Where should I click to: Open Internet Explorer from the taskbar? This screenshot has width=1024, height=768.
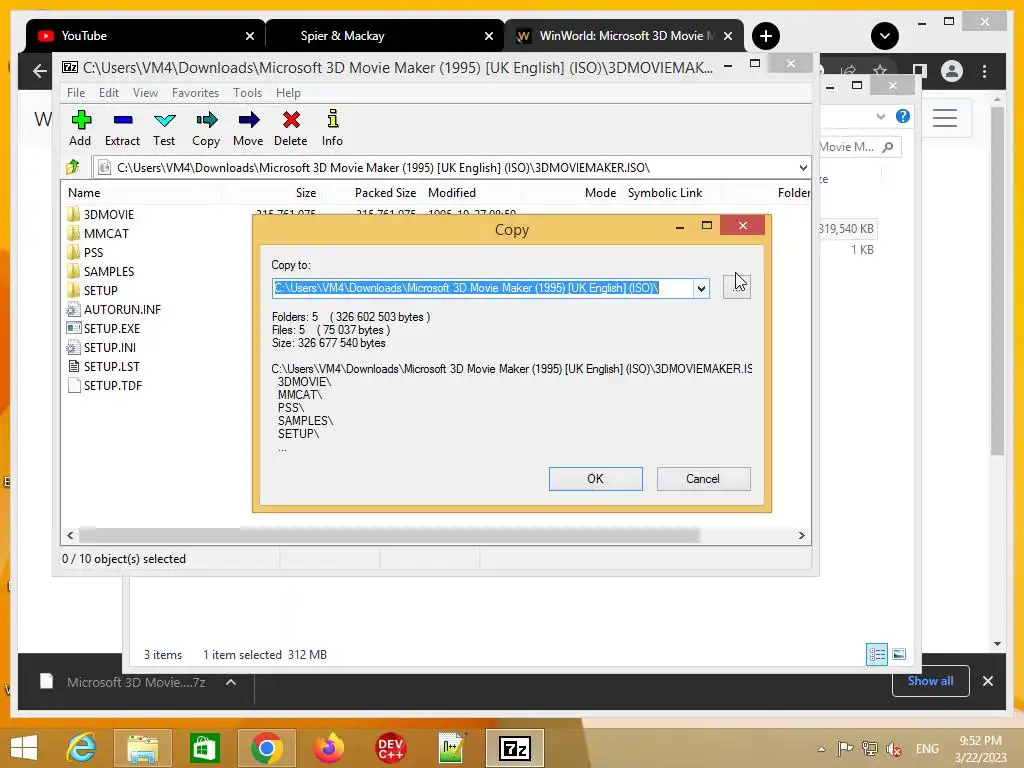coord(82,748)
